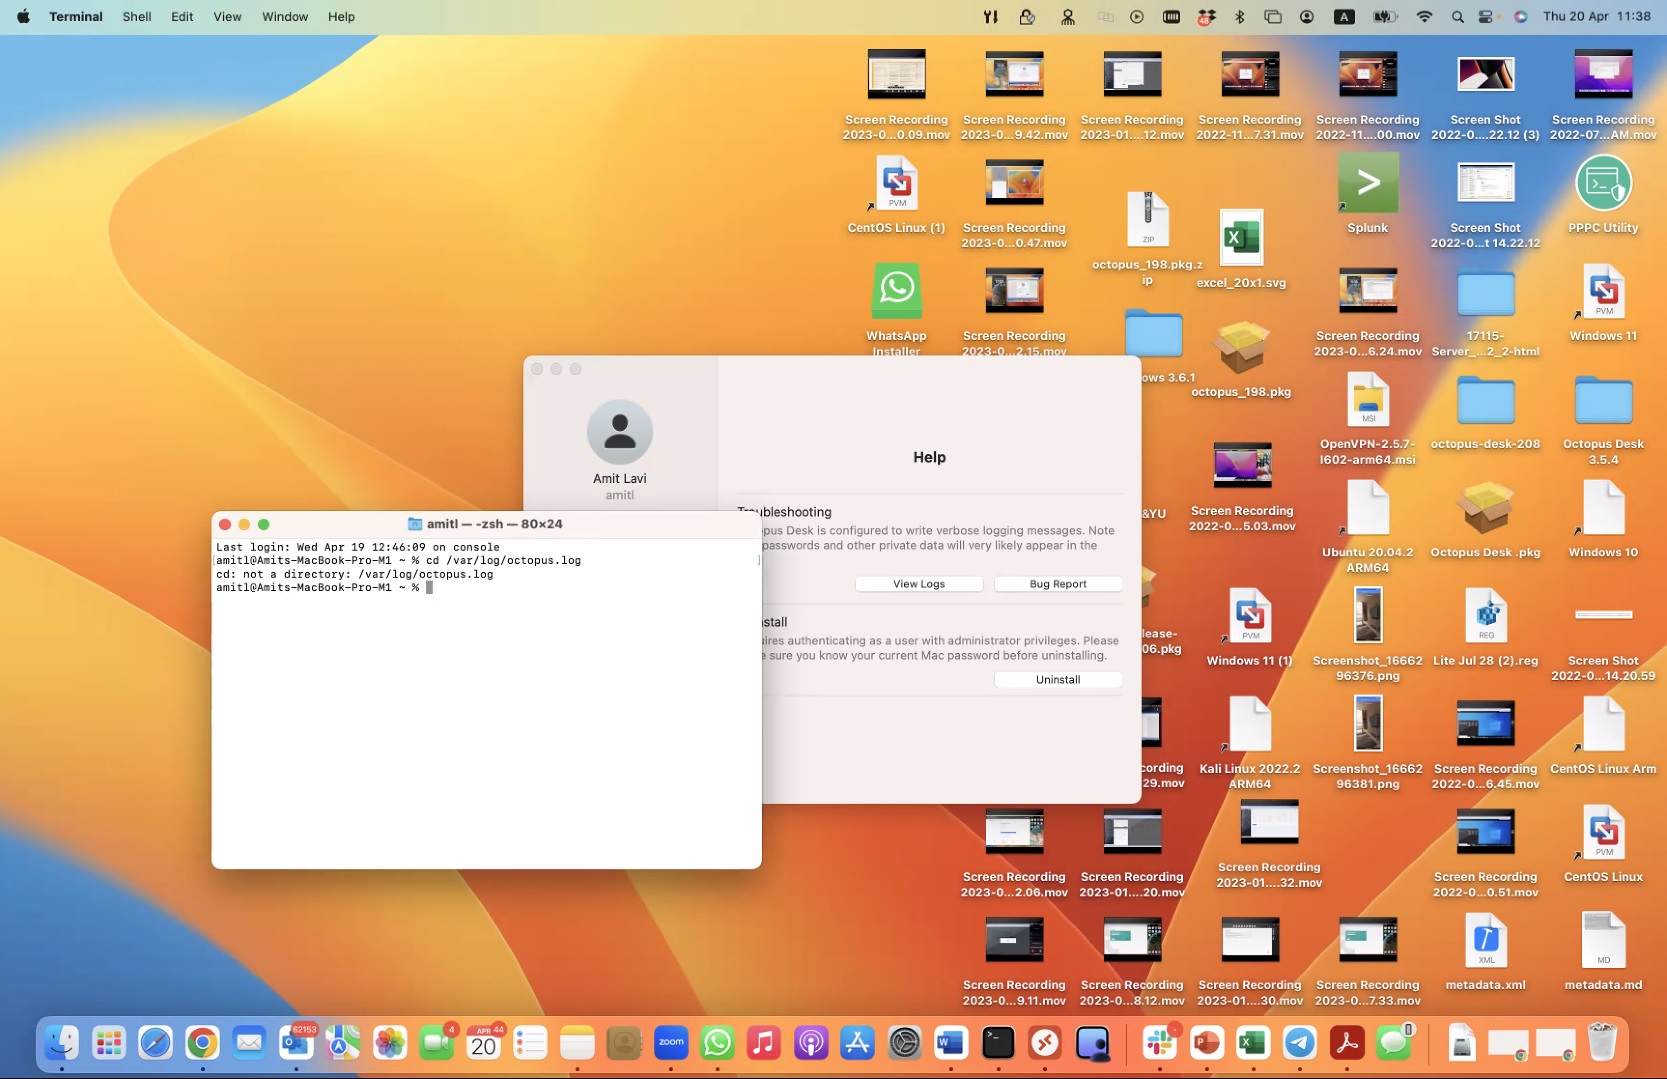
Task: Open the Mail app in the Dock
Action: [249, 1044]
